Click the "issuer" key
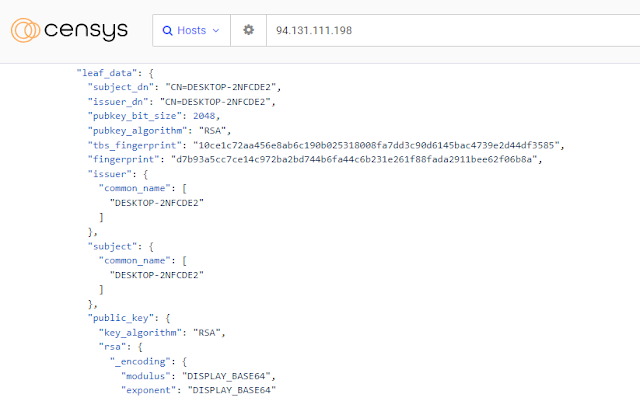This screenshot has height=401, width=640. tap(110, 174)
